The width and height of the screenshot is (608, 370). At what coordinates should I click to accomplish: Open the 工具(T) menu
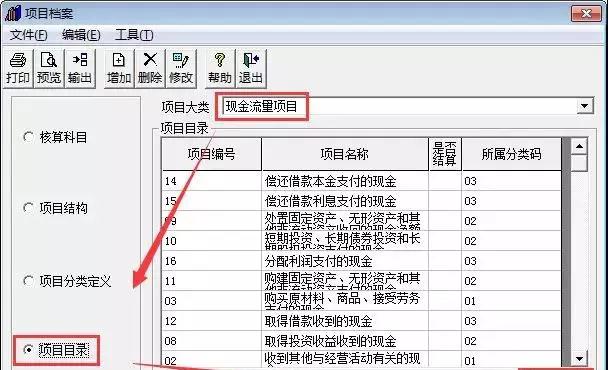point(134,35)
